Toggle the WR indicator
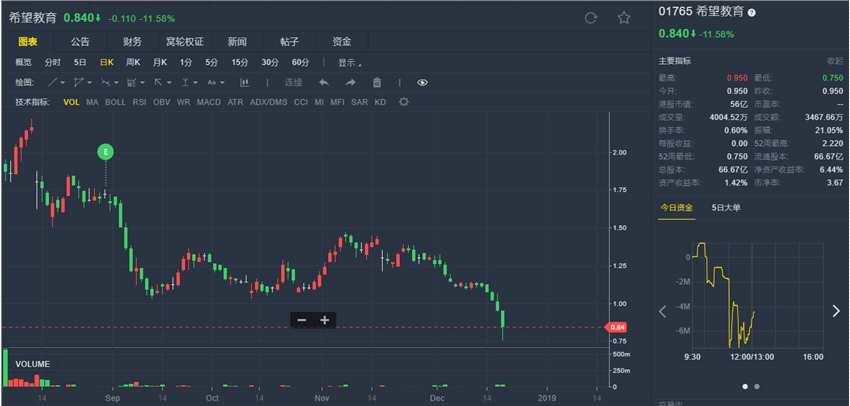 tap(183, 102)
